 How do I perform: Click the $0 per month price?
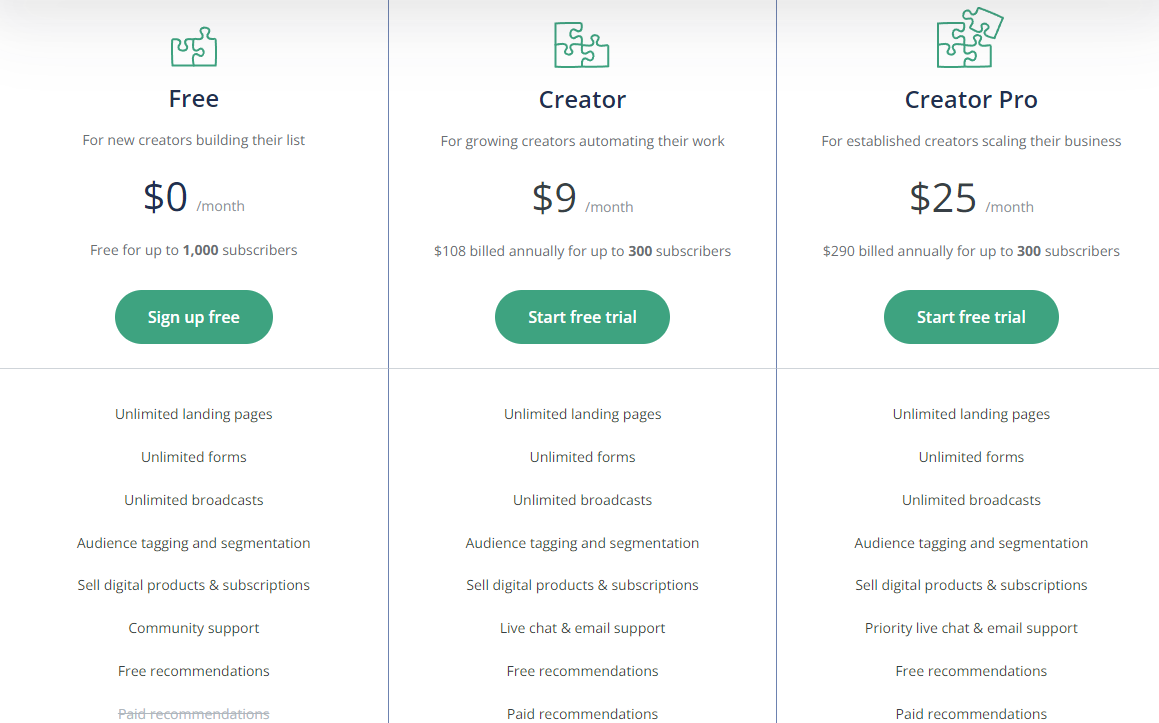(194, 197)
